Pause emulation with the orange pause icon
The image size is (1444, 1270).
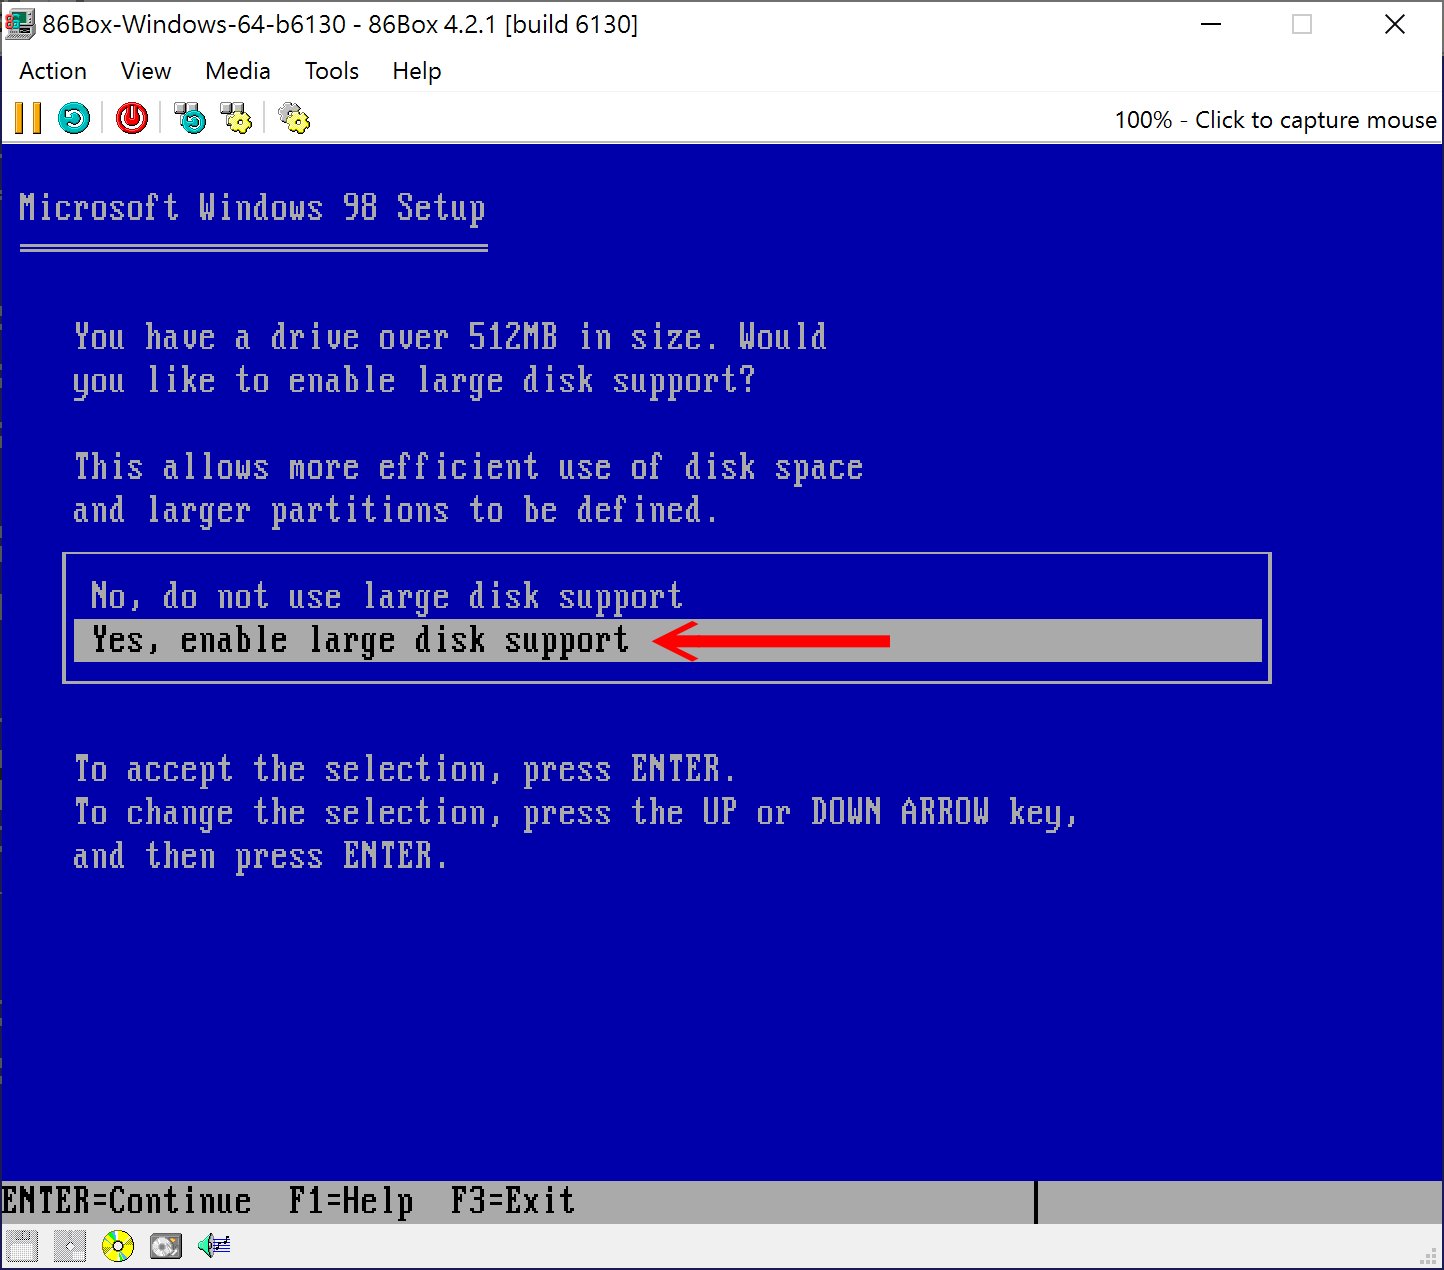click(28, 118)
